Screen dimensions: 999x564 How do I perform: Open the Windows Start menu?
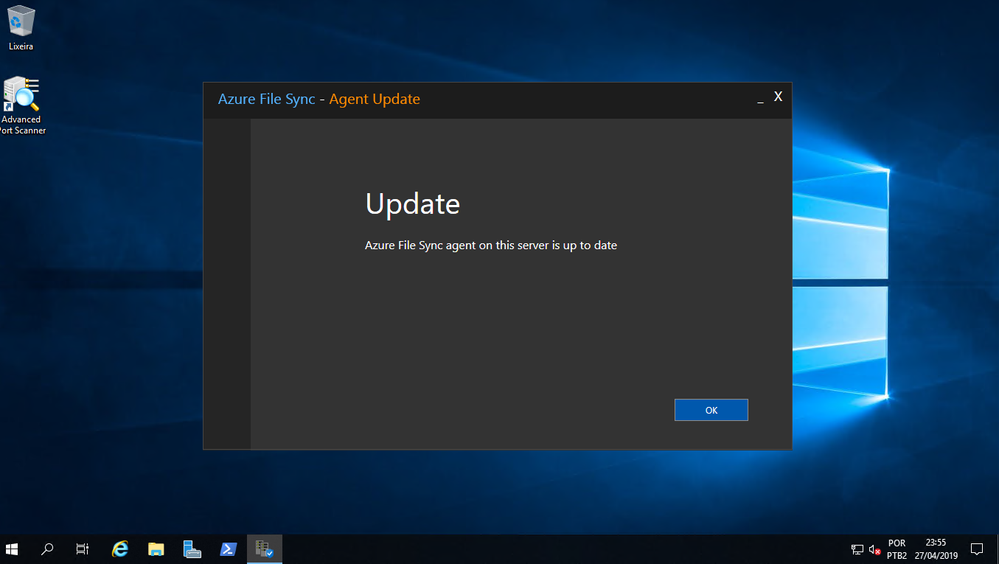tap(12, 549)
